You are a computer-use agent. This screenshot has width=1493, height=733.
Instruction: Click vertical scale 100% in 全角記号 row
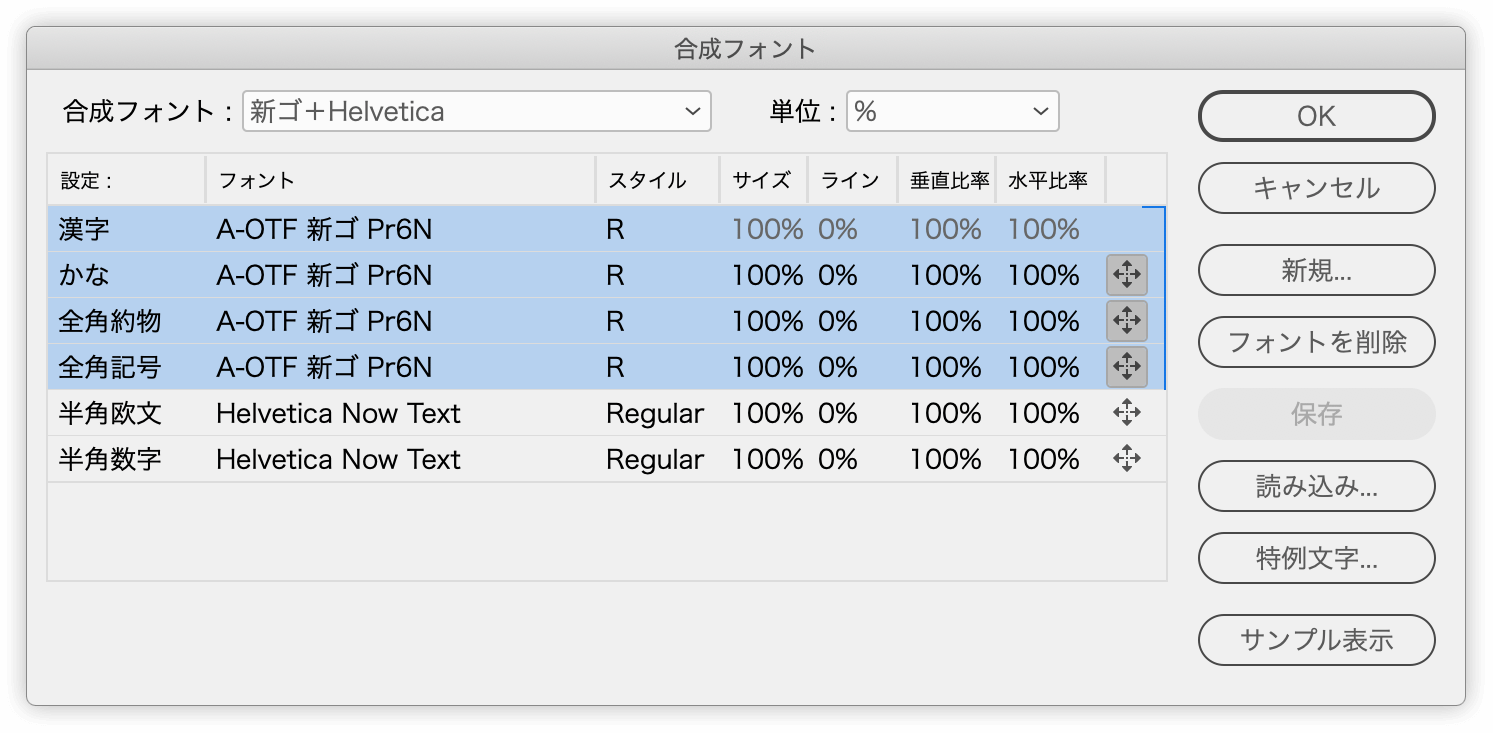(x=945, y=367)
